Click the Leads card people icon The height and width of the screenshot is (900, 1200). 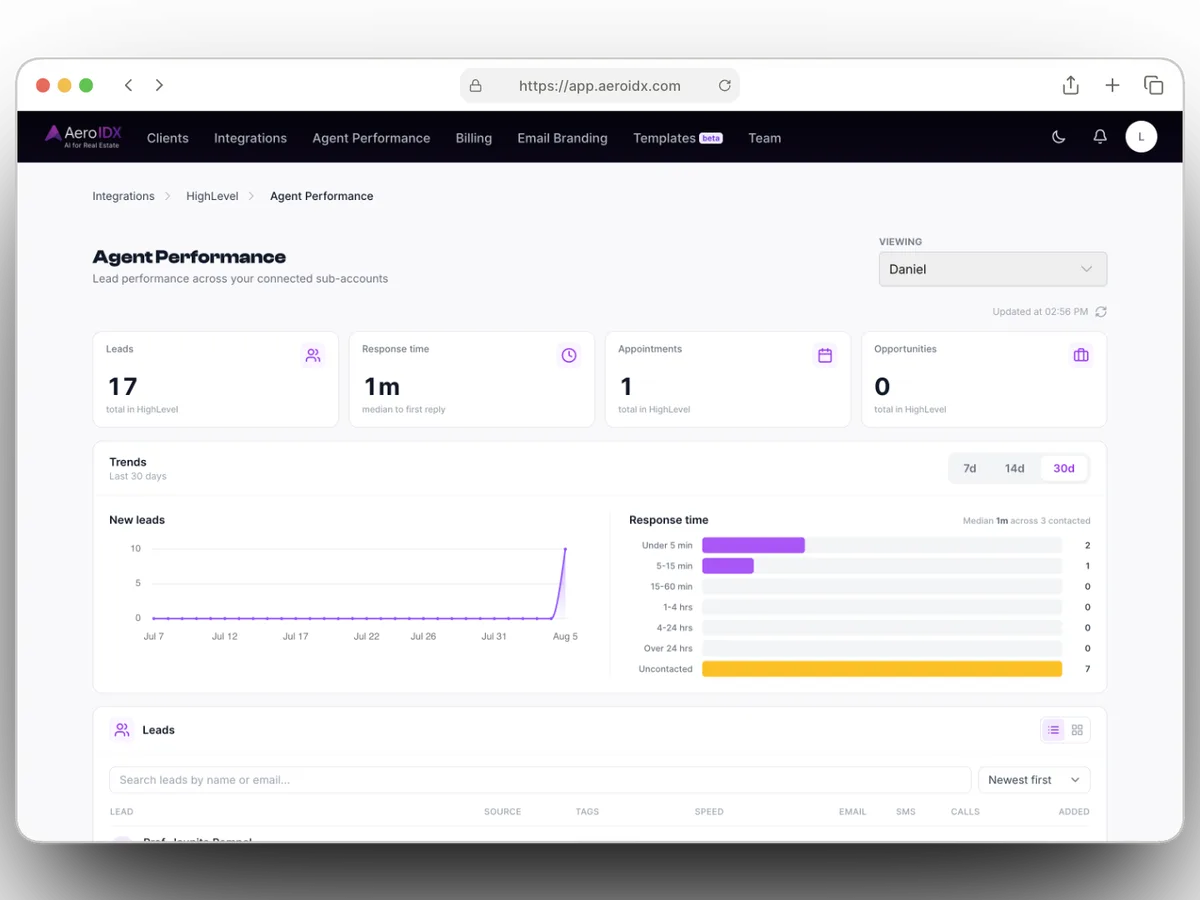coord(313,355)
